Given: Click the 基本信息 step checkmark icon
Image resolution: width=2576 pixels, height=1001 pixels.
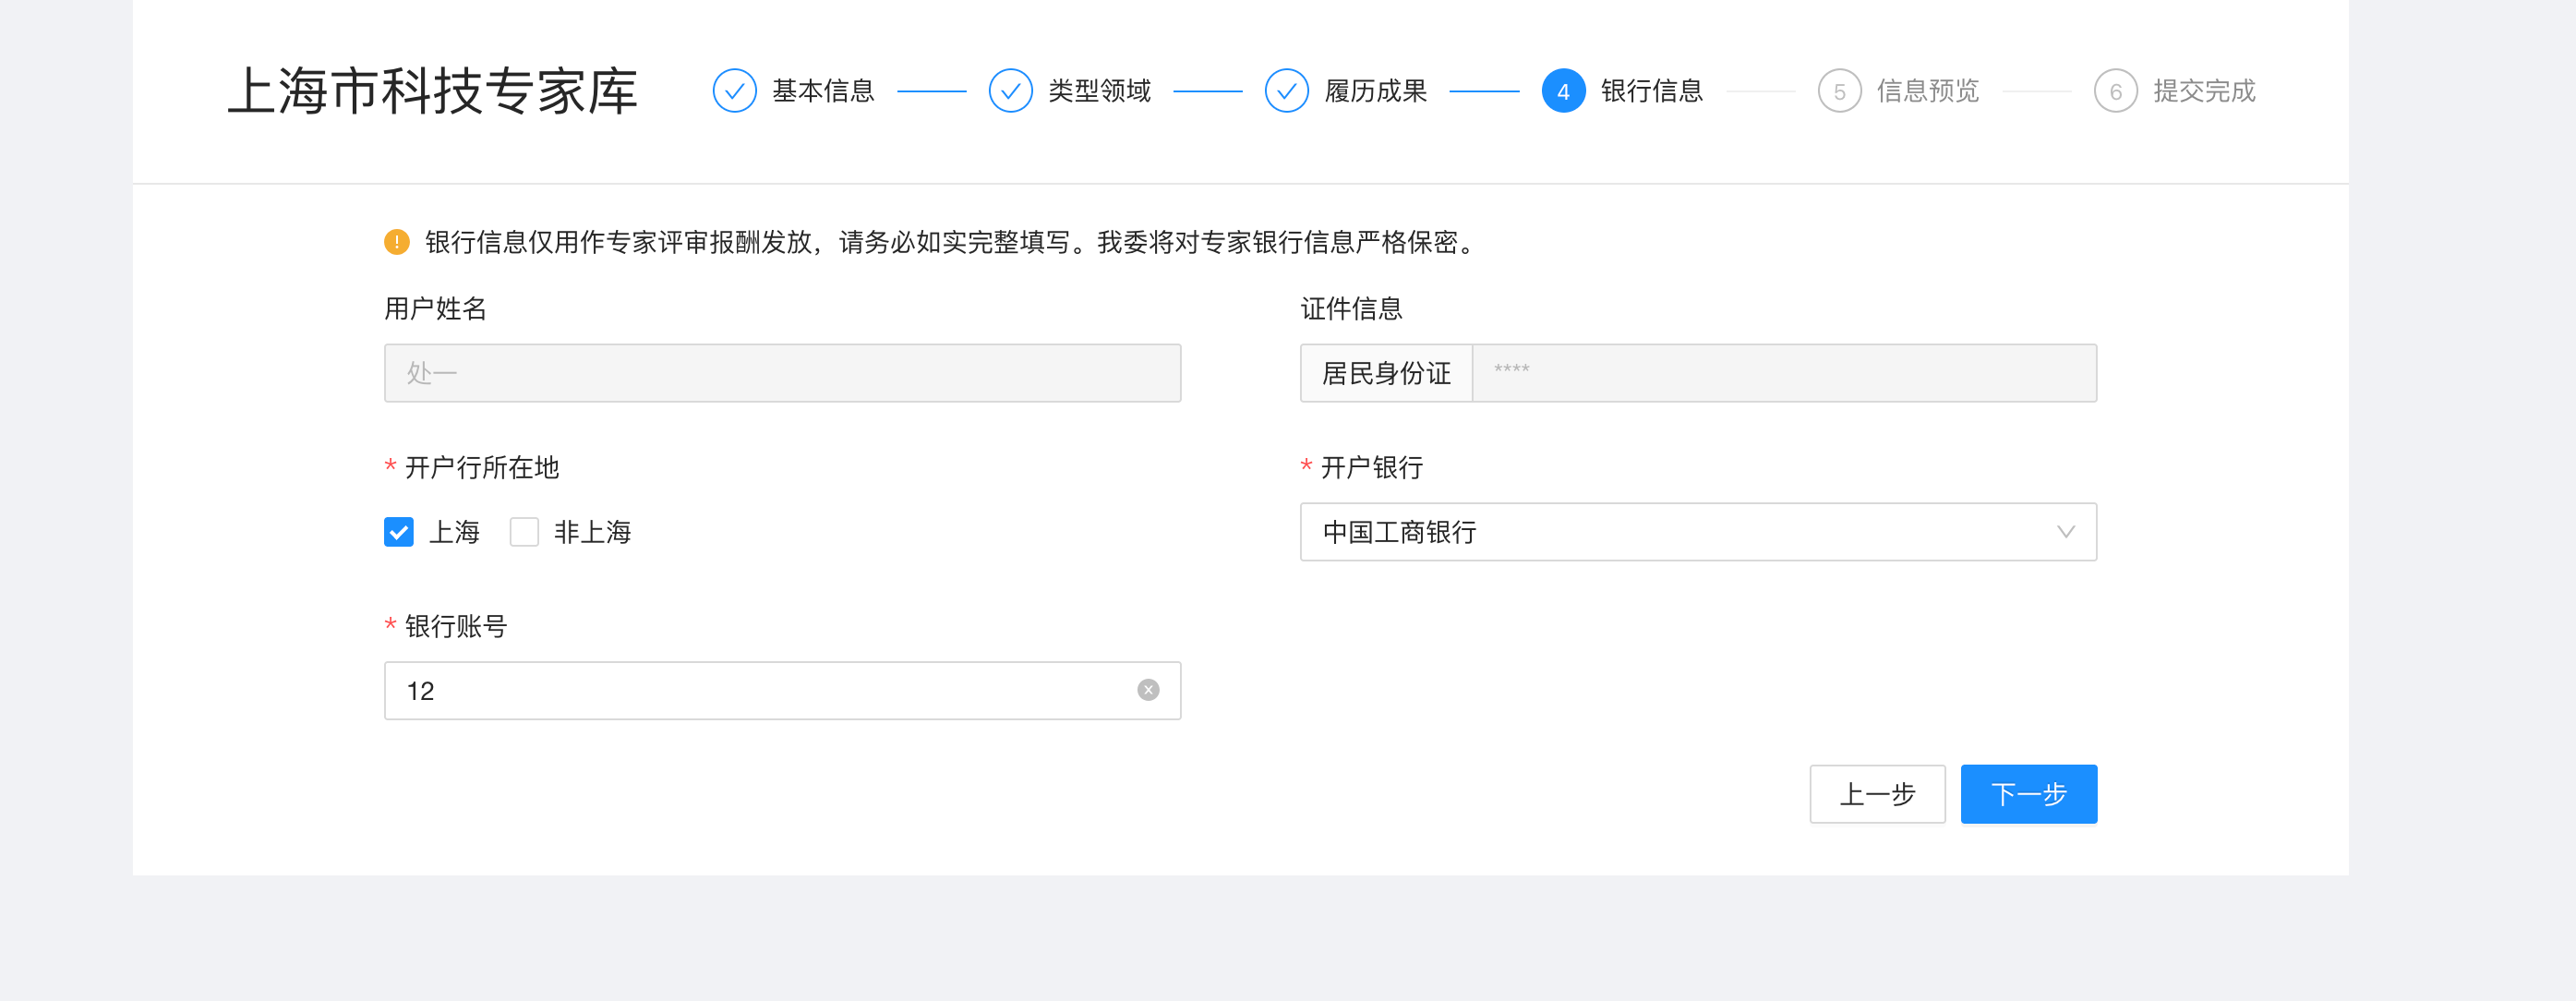Looking at the screenshot, I should (x=734, y=91).
